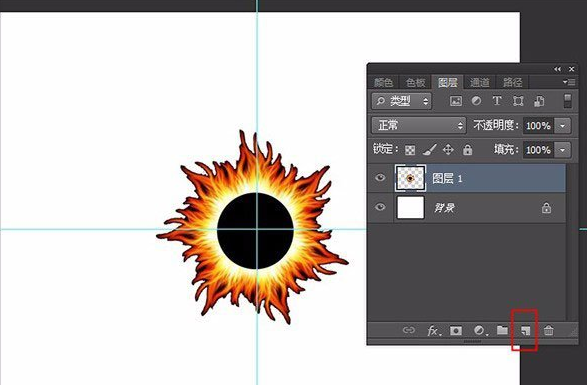Open layer style fx menu
Image resolution: width=587 pixels, height=385 pixels.
(x=434, y=331)
